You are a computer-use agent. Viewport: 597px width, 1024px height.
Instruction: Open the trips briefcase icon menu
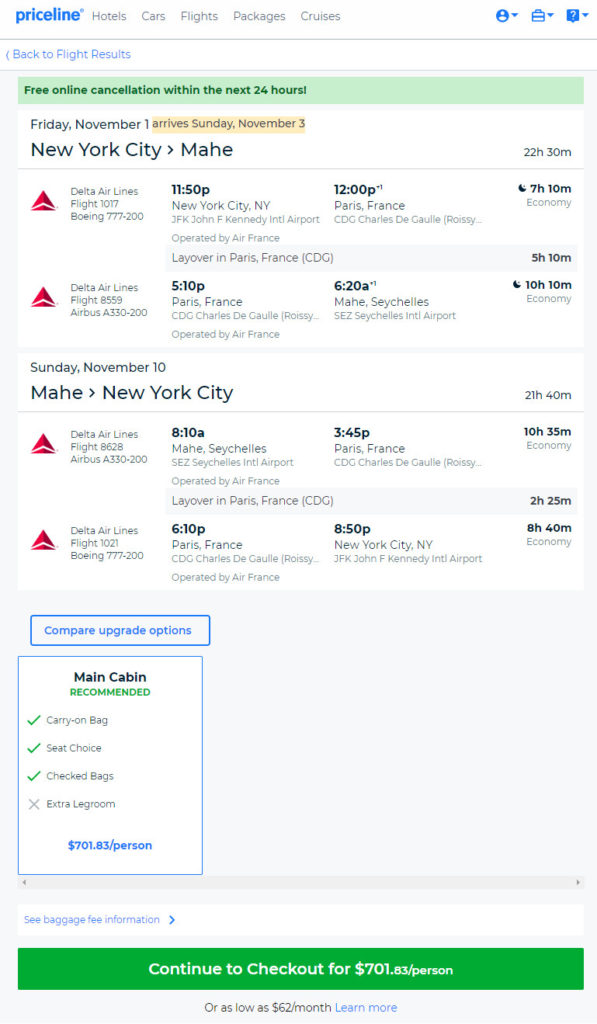coord(541,16)
